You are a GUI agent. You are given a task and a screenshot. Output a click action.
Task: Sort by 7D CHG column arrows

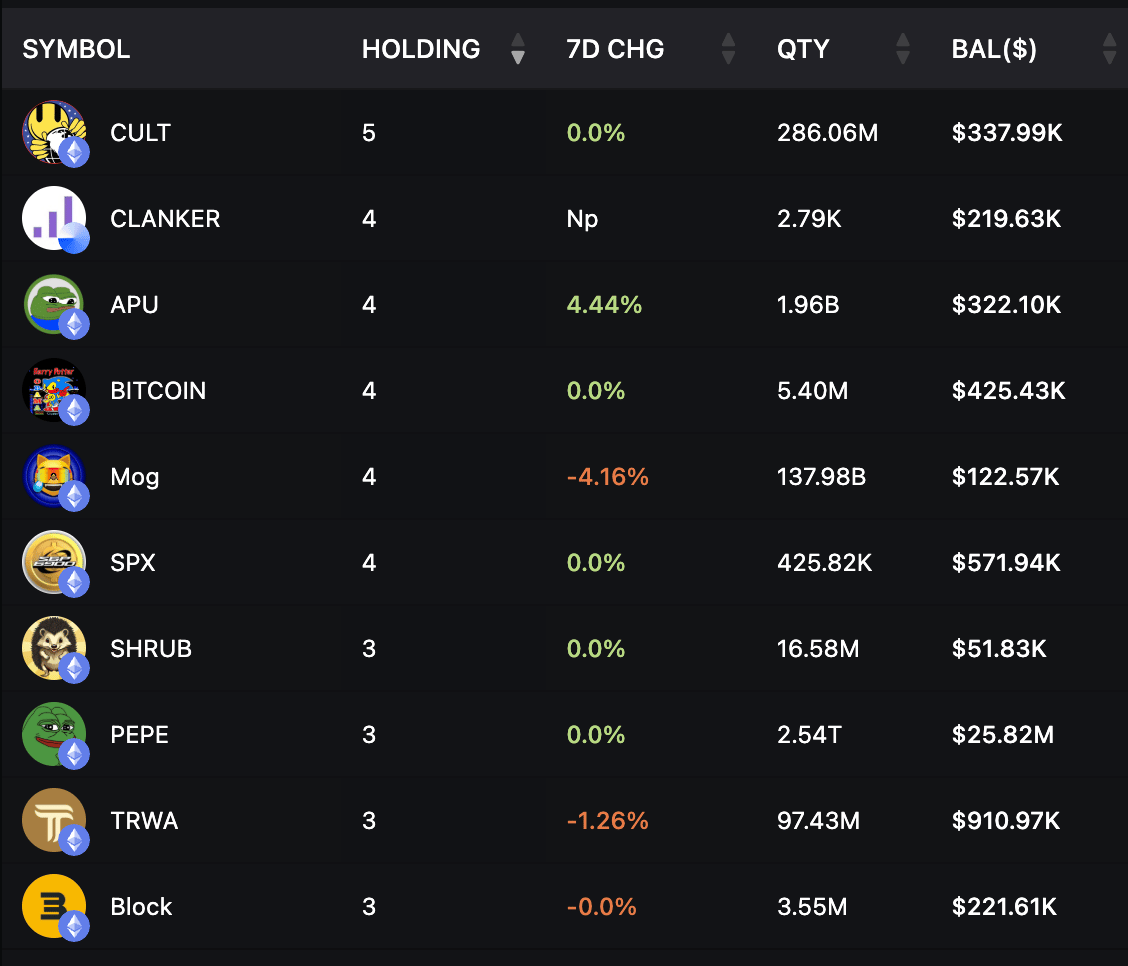pos(728,49)
